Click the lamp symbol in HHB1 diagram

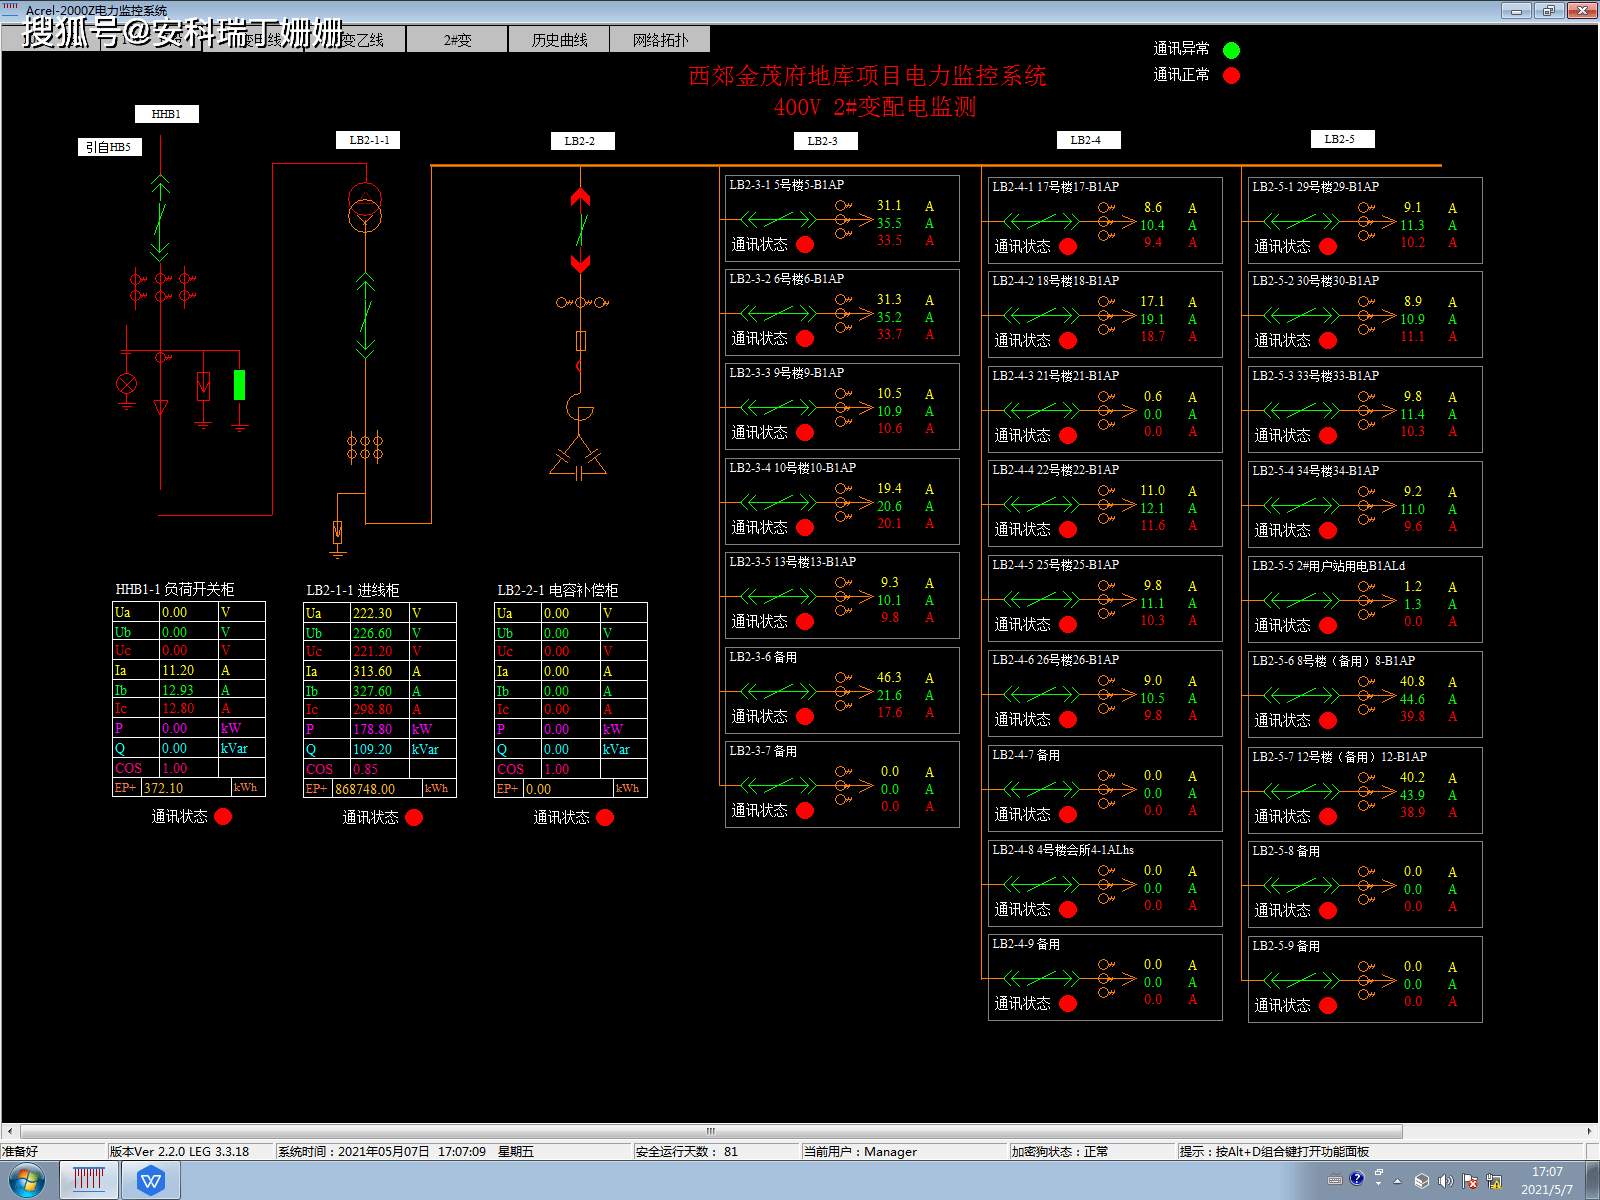(127, 384)
